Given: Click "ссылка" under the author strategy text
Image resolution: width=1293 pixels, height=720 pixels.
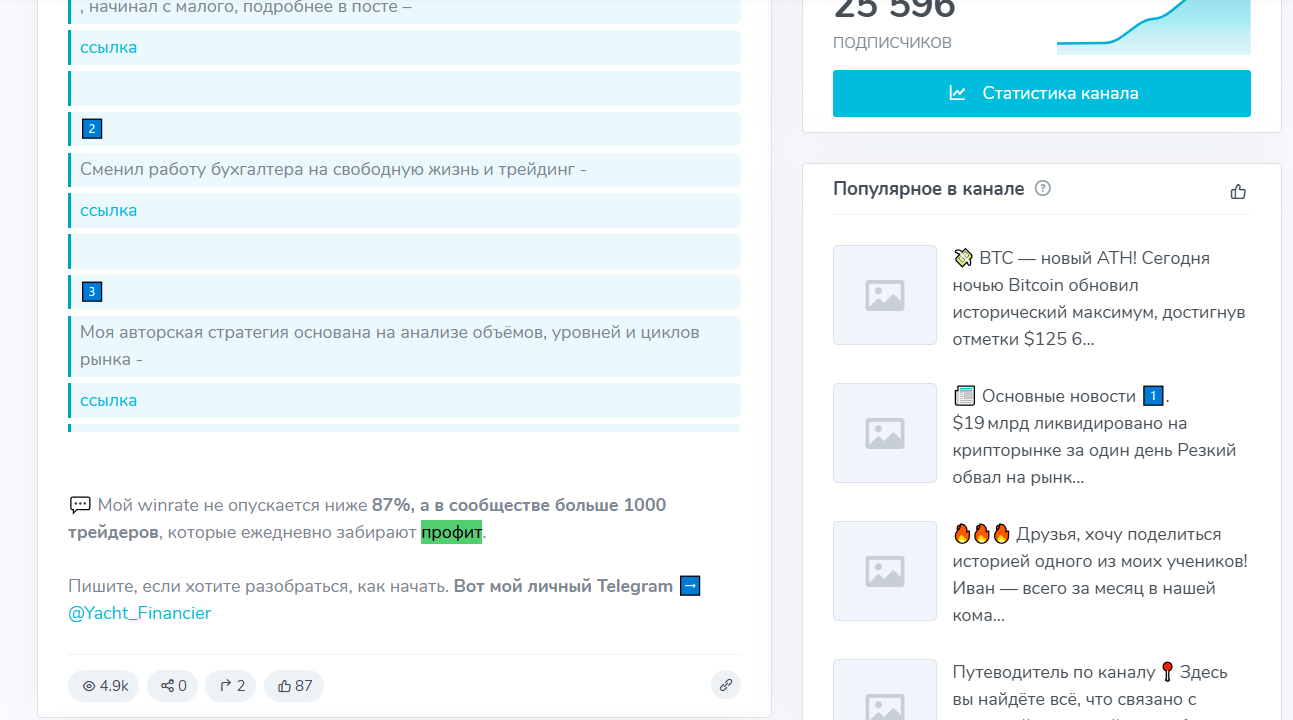Looking at the screenshot, I should (109, 400).
